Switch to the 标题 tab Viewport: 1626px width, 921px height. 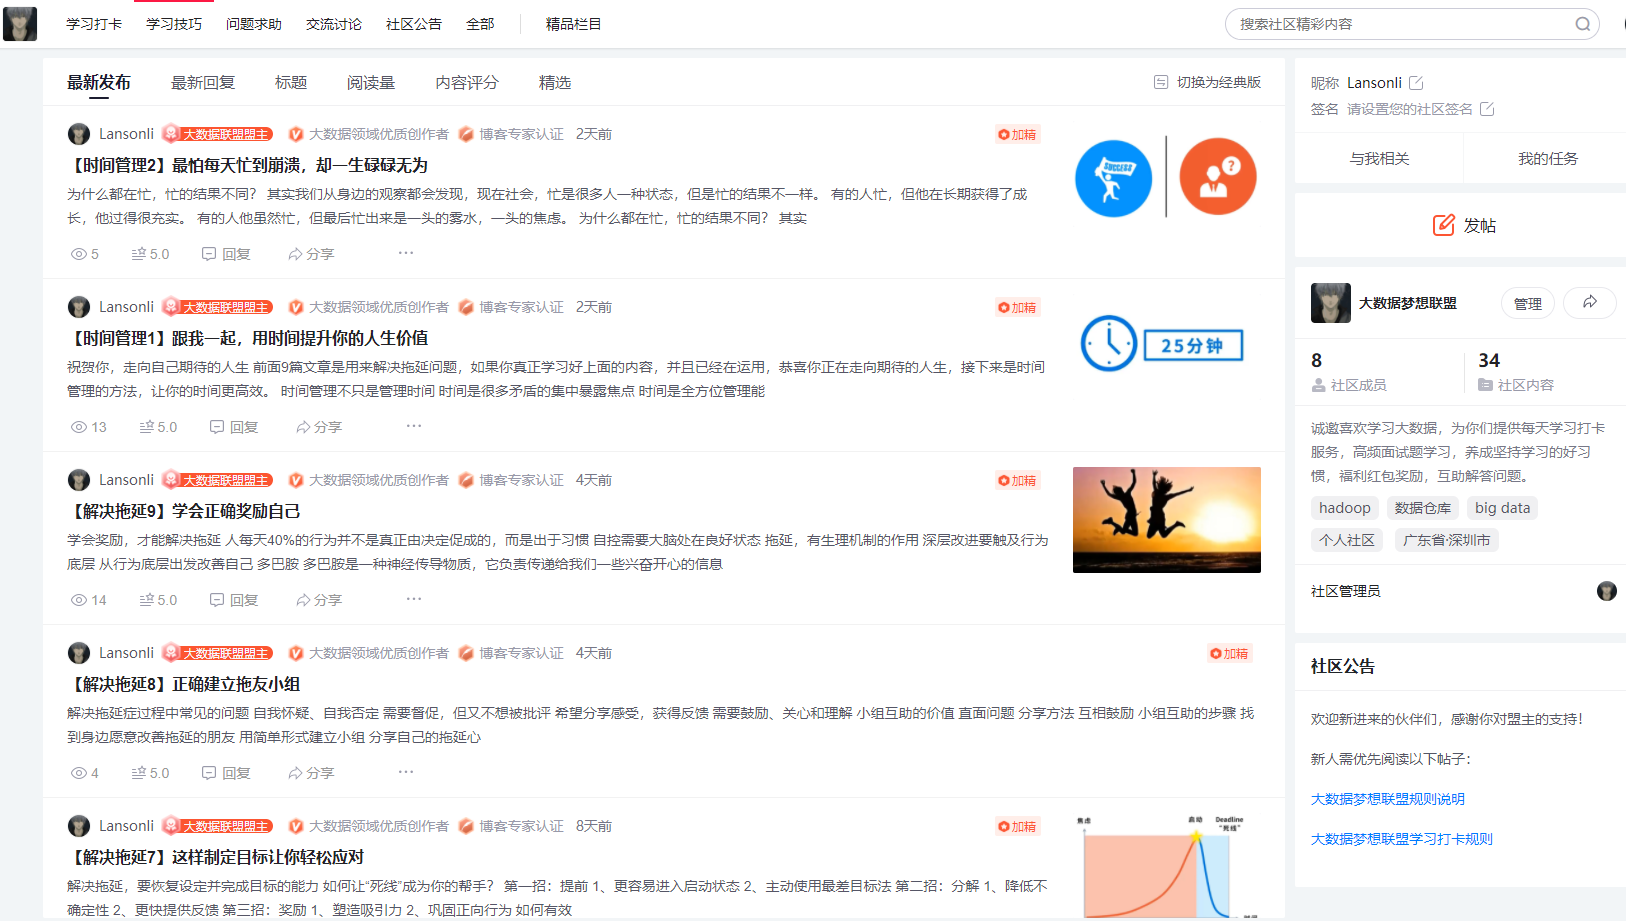291,82
